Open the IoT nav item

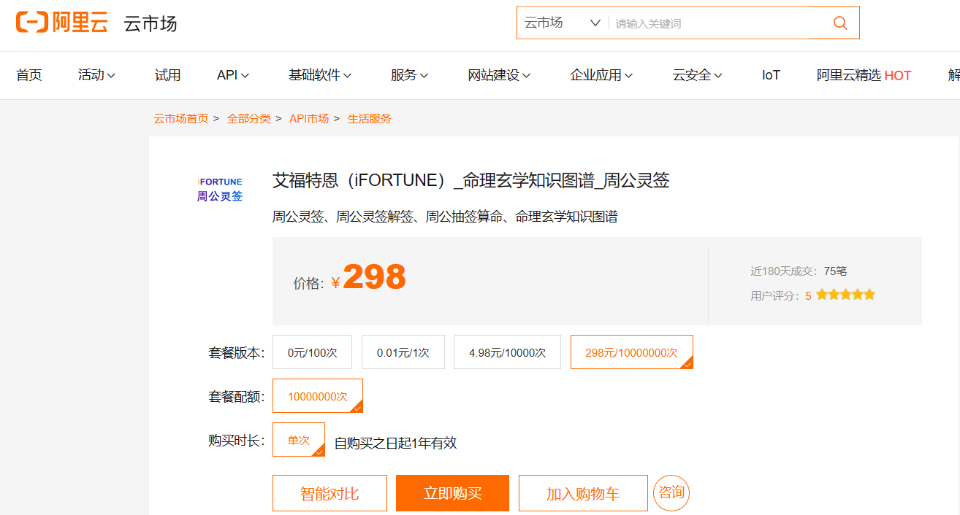coord(771,75)
